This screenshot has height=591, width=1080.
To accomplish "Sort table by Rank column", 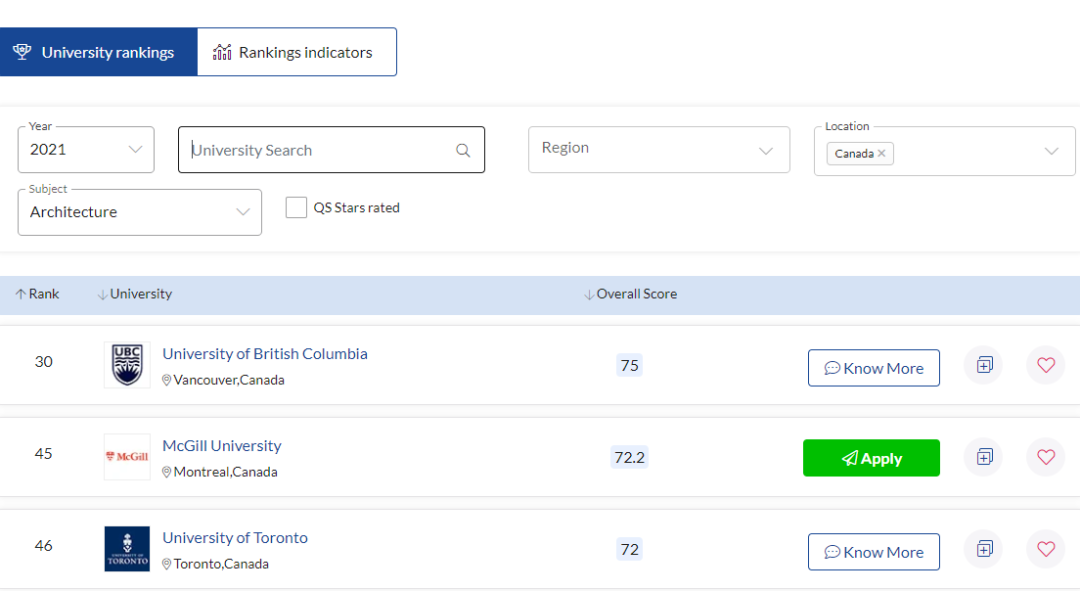I will tap(37, 294).
